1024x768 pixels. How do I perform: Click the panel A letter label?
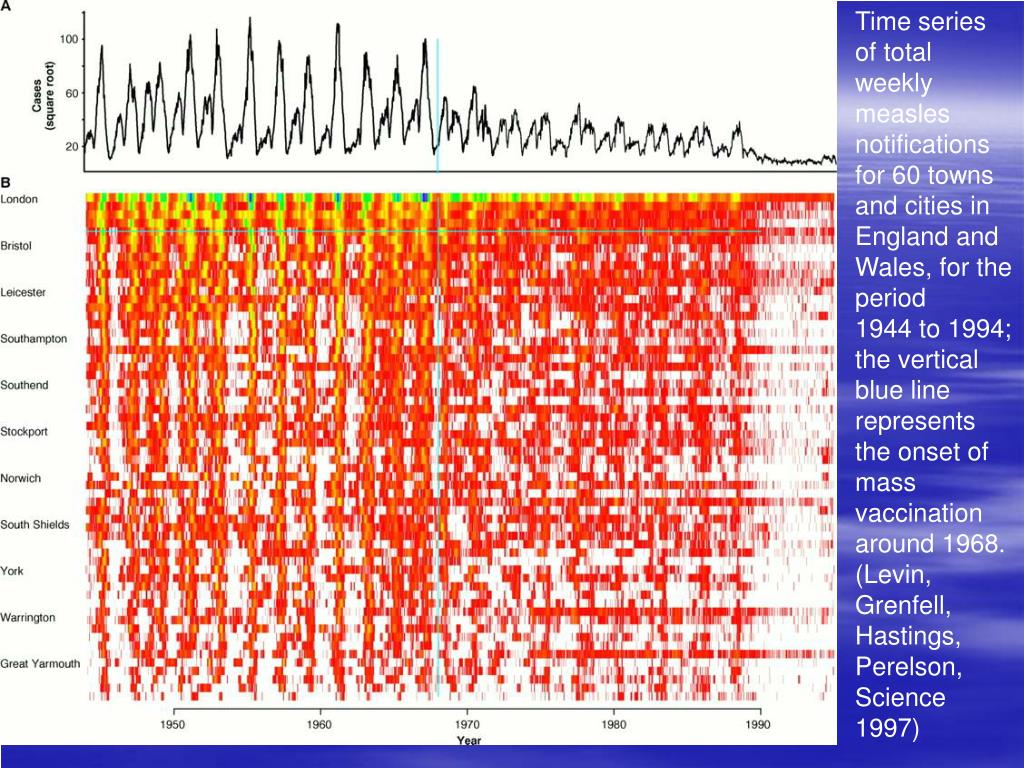[x=5, y=5]
